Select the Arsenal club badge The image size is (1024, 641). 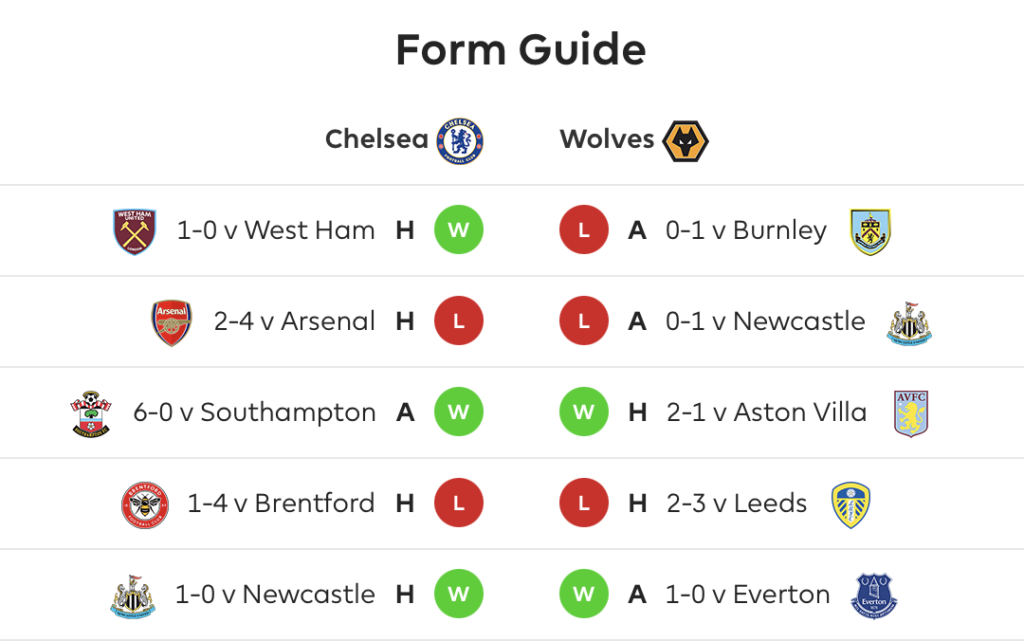click(172, 322)
